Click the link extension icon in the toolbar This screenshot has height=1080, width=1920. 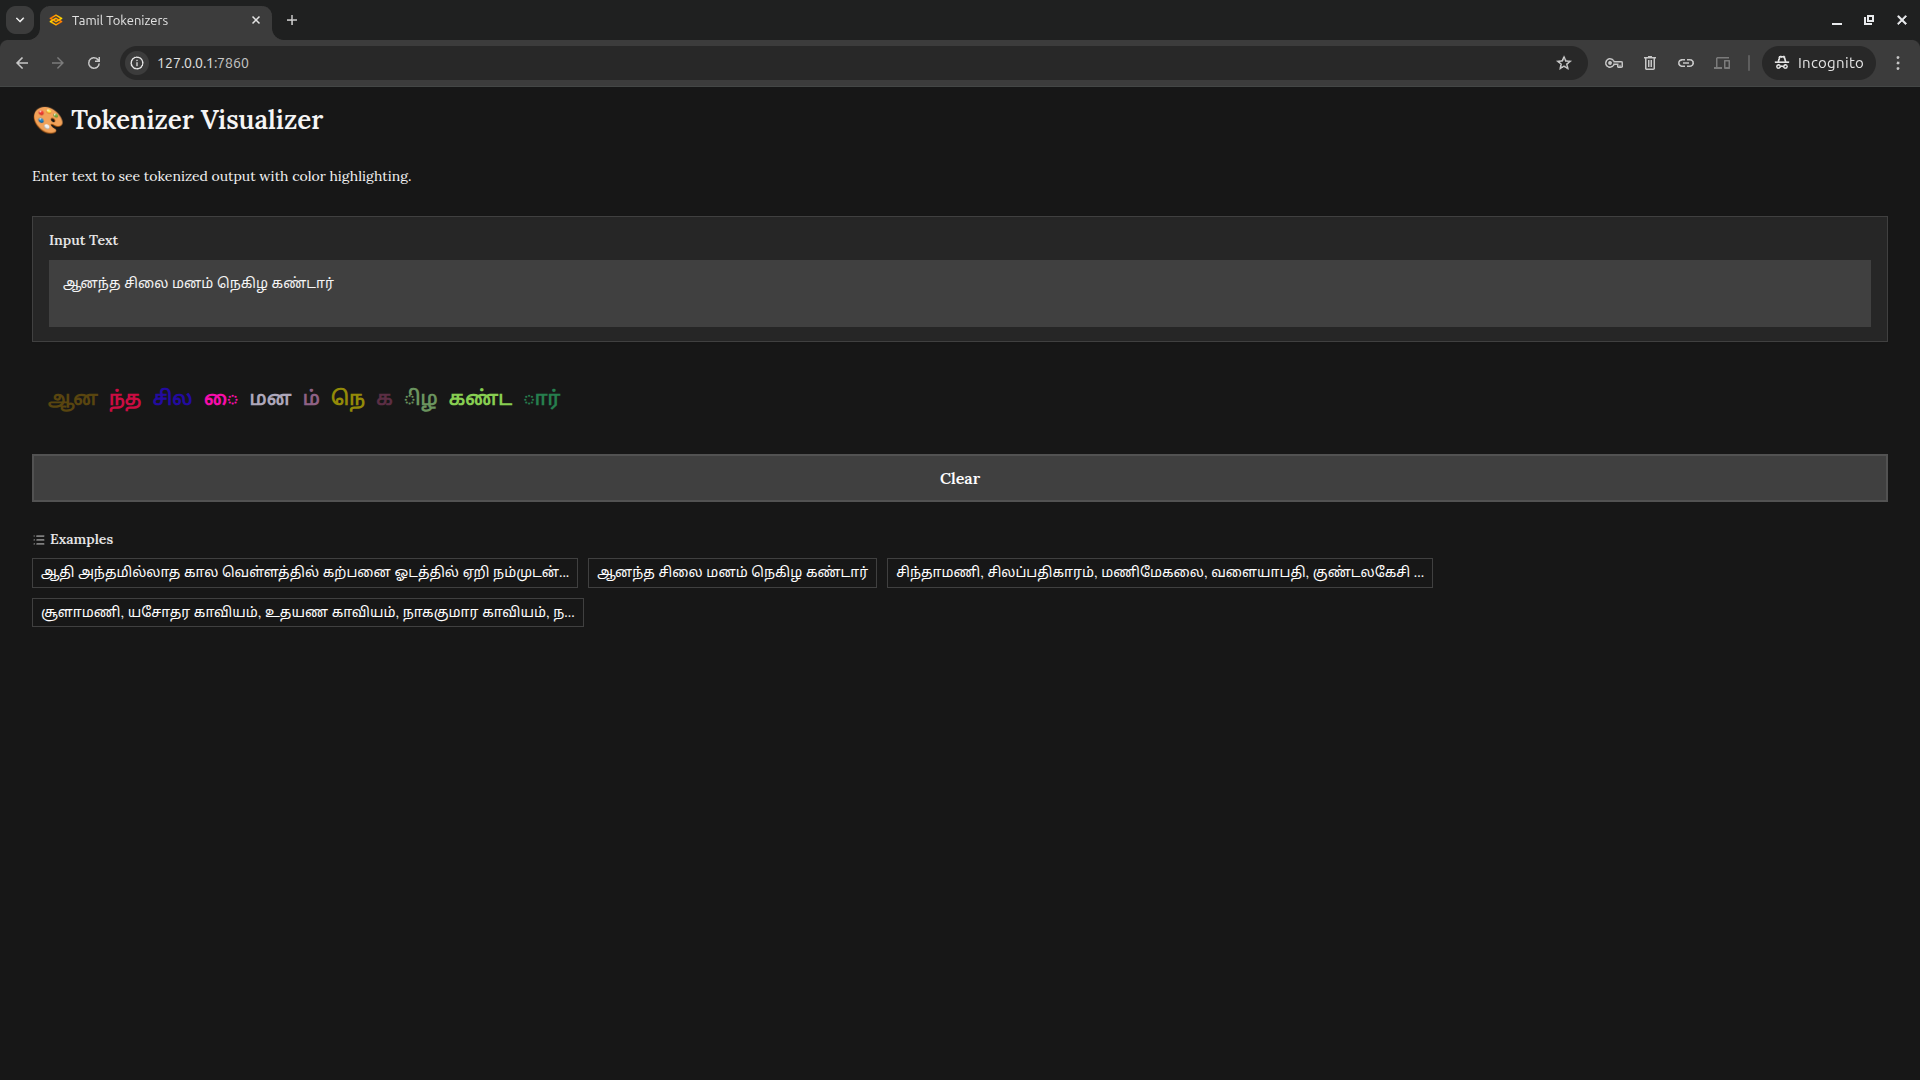point(1686,63)
